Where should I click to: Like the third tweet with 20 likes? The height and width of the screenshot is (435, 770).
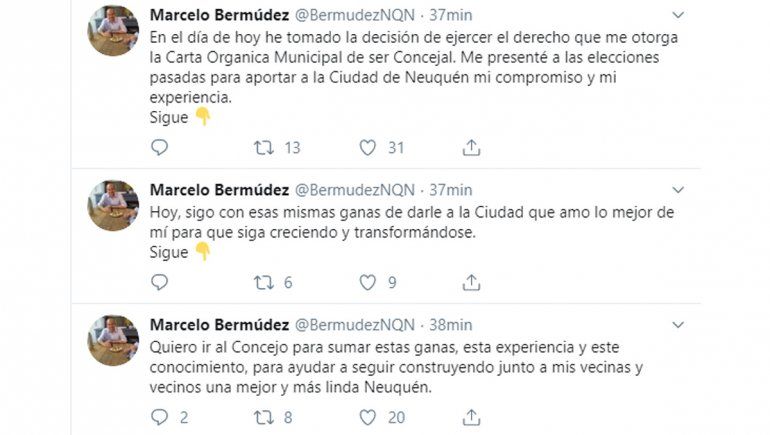tap(368, 417)
